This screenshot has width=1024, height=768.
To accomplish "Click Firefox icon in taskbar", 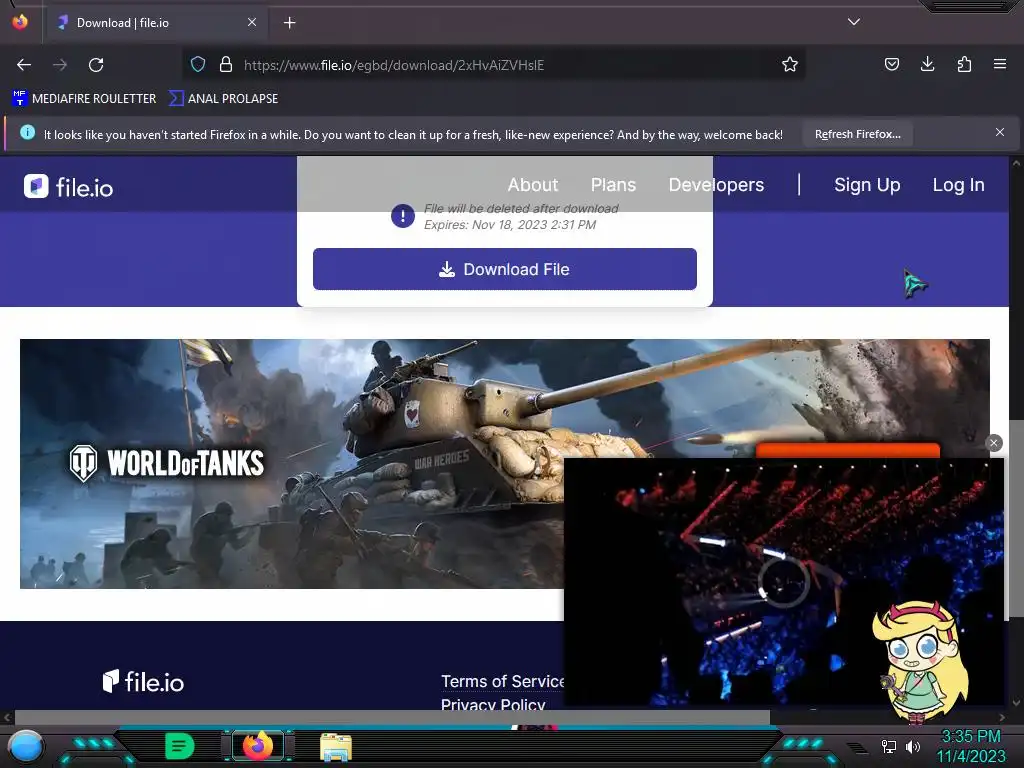I will pos(257,746).
